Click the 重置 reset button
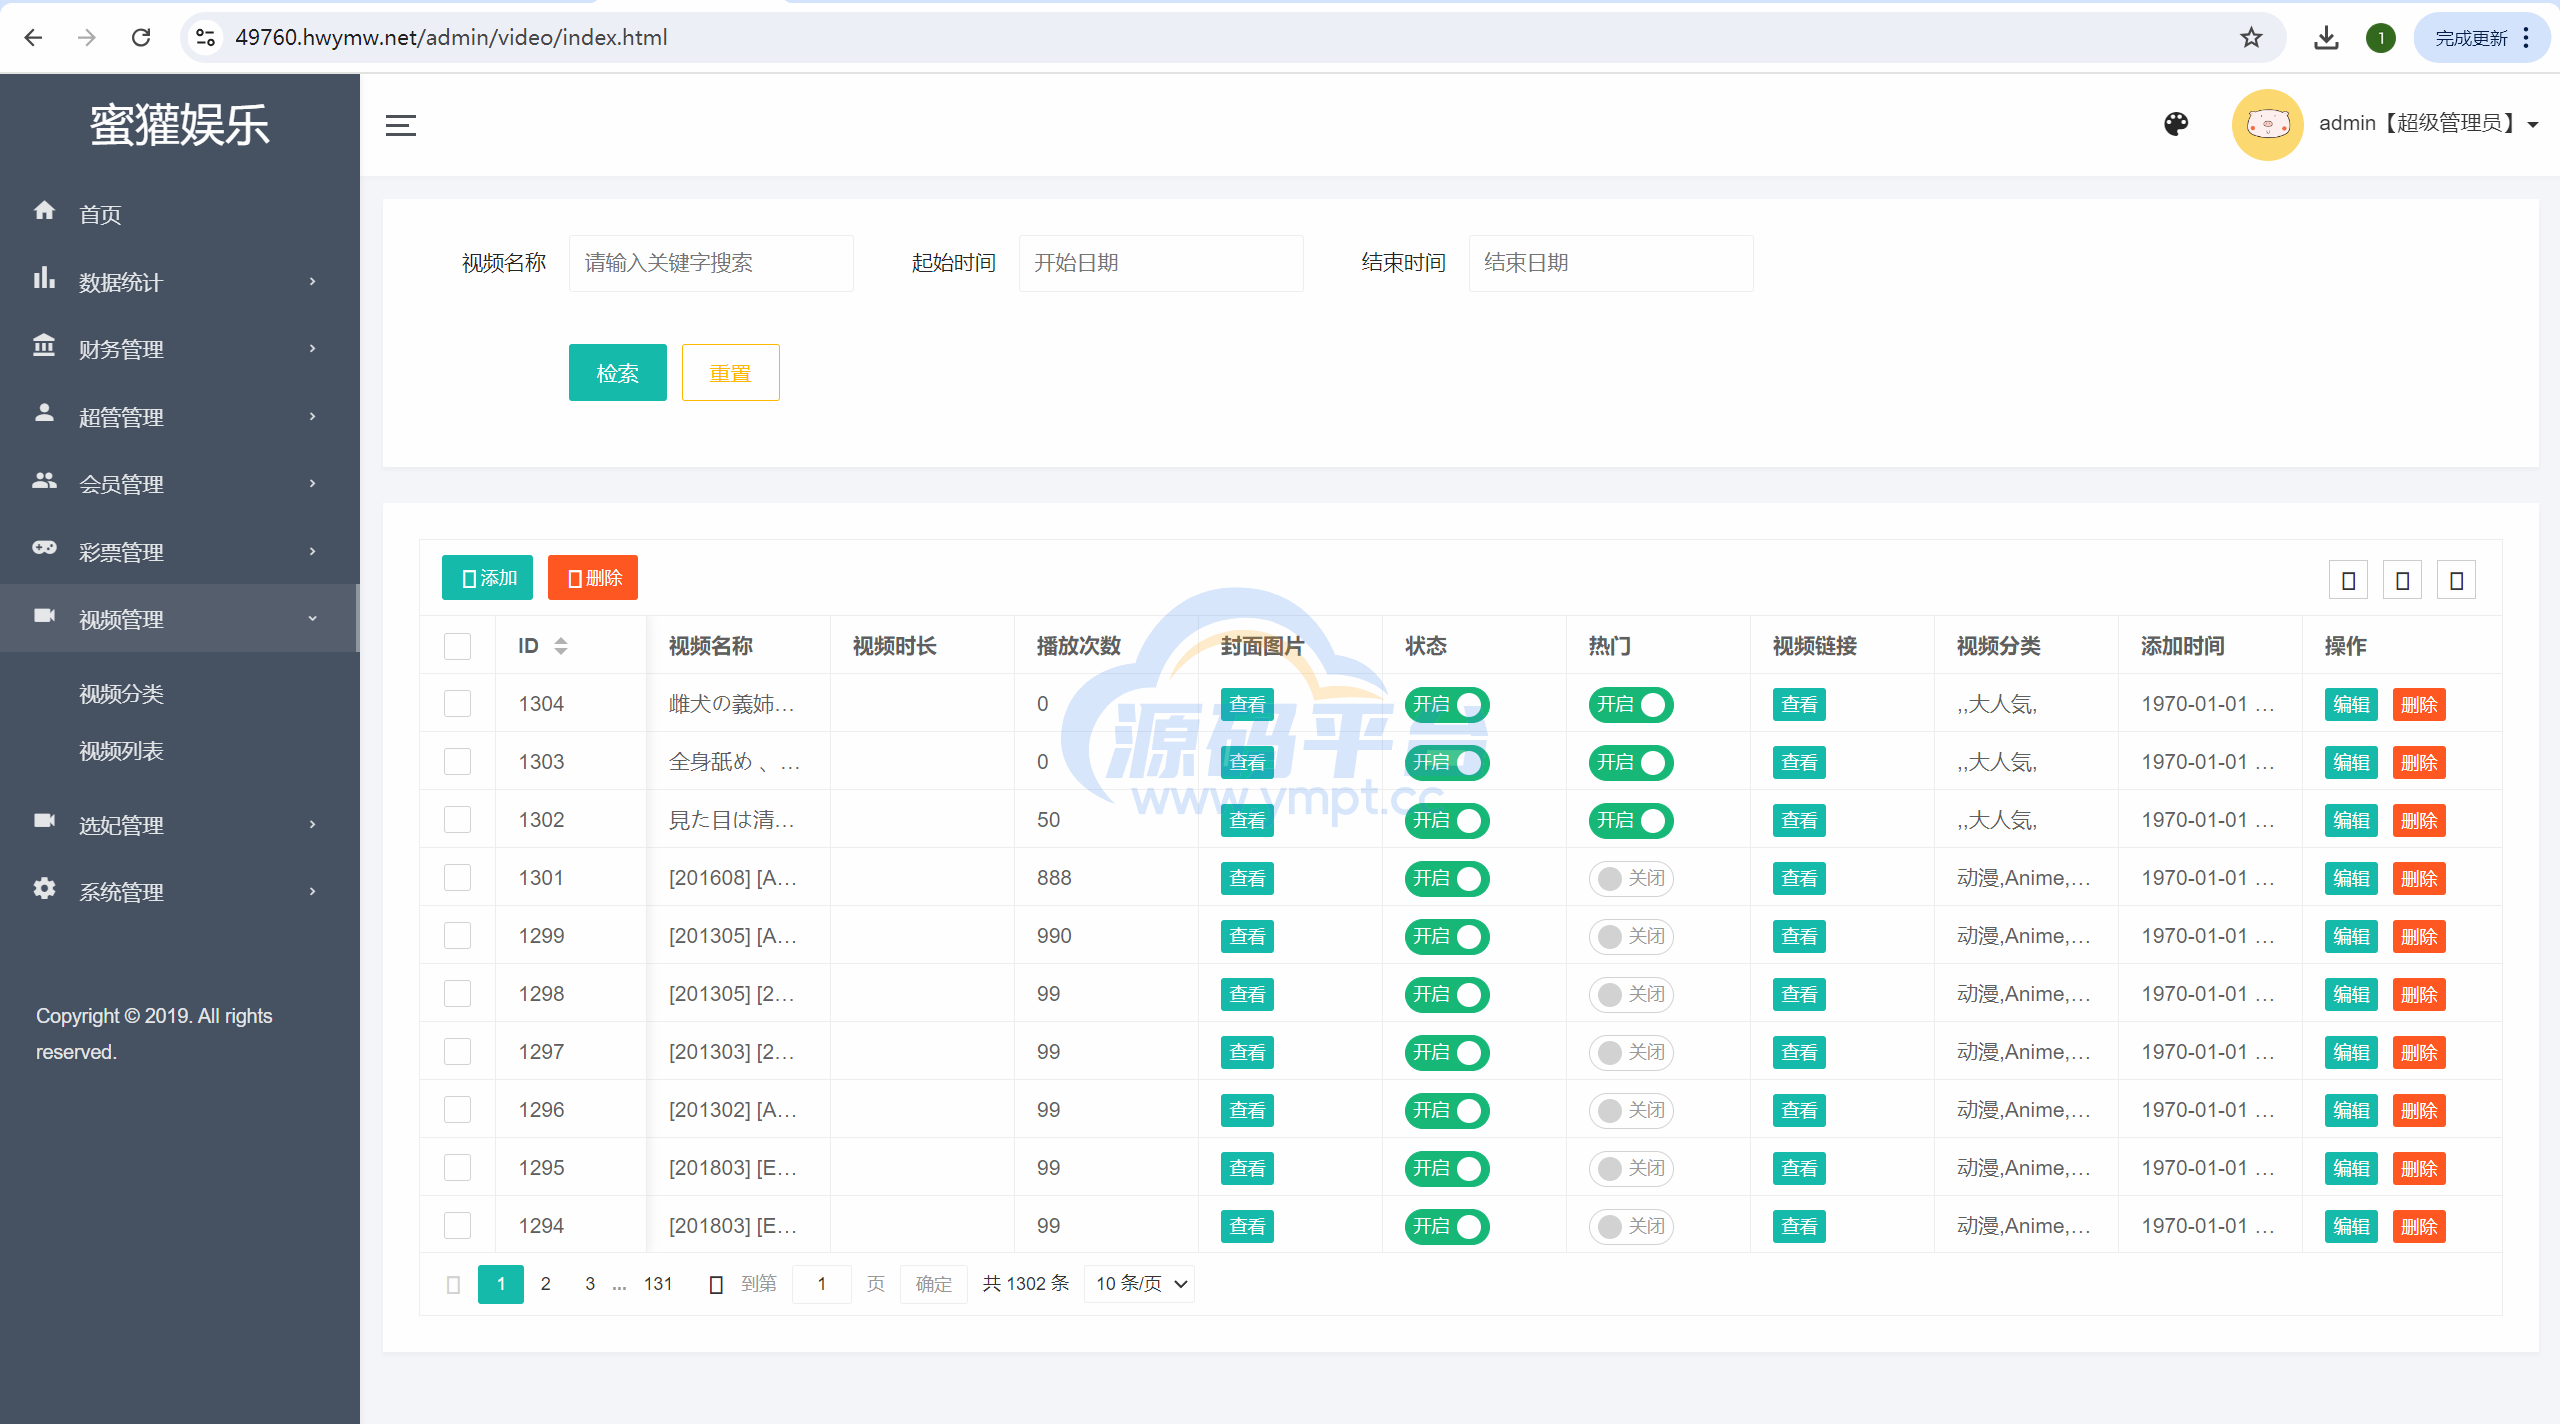 point(730,373)
